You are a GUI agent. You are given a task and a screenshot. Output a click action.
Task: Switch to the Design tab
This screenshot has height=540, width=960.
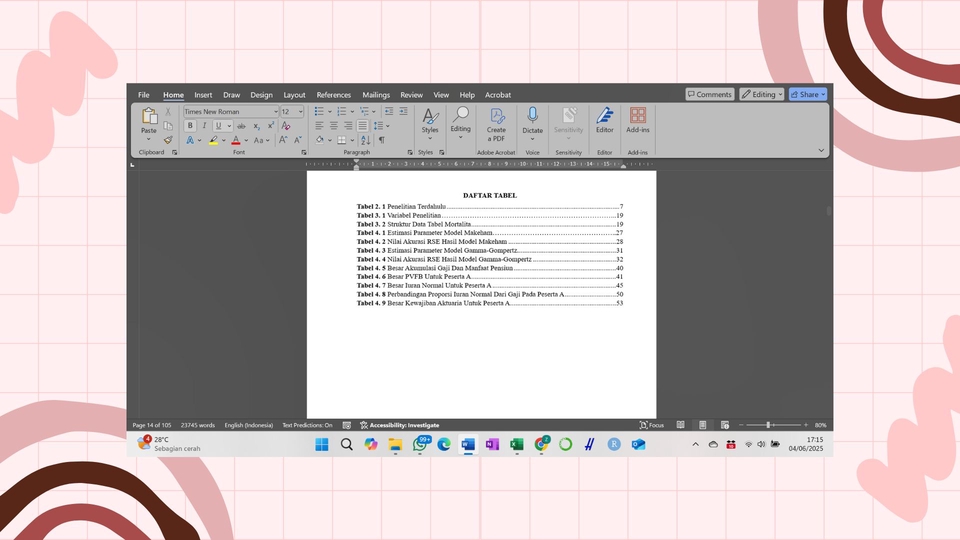click(261, 95)
